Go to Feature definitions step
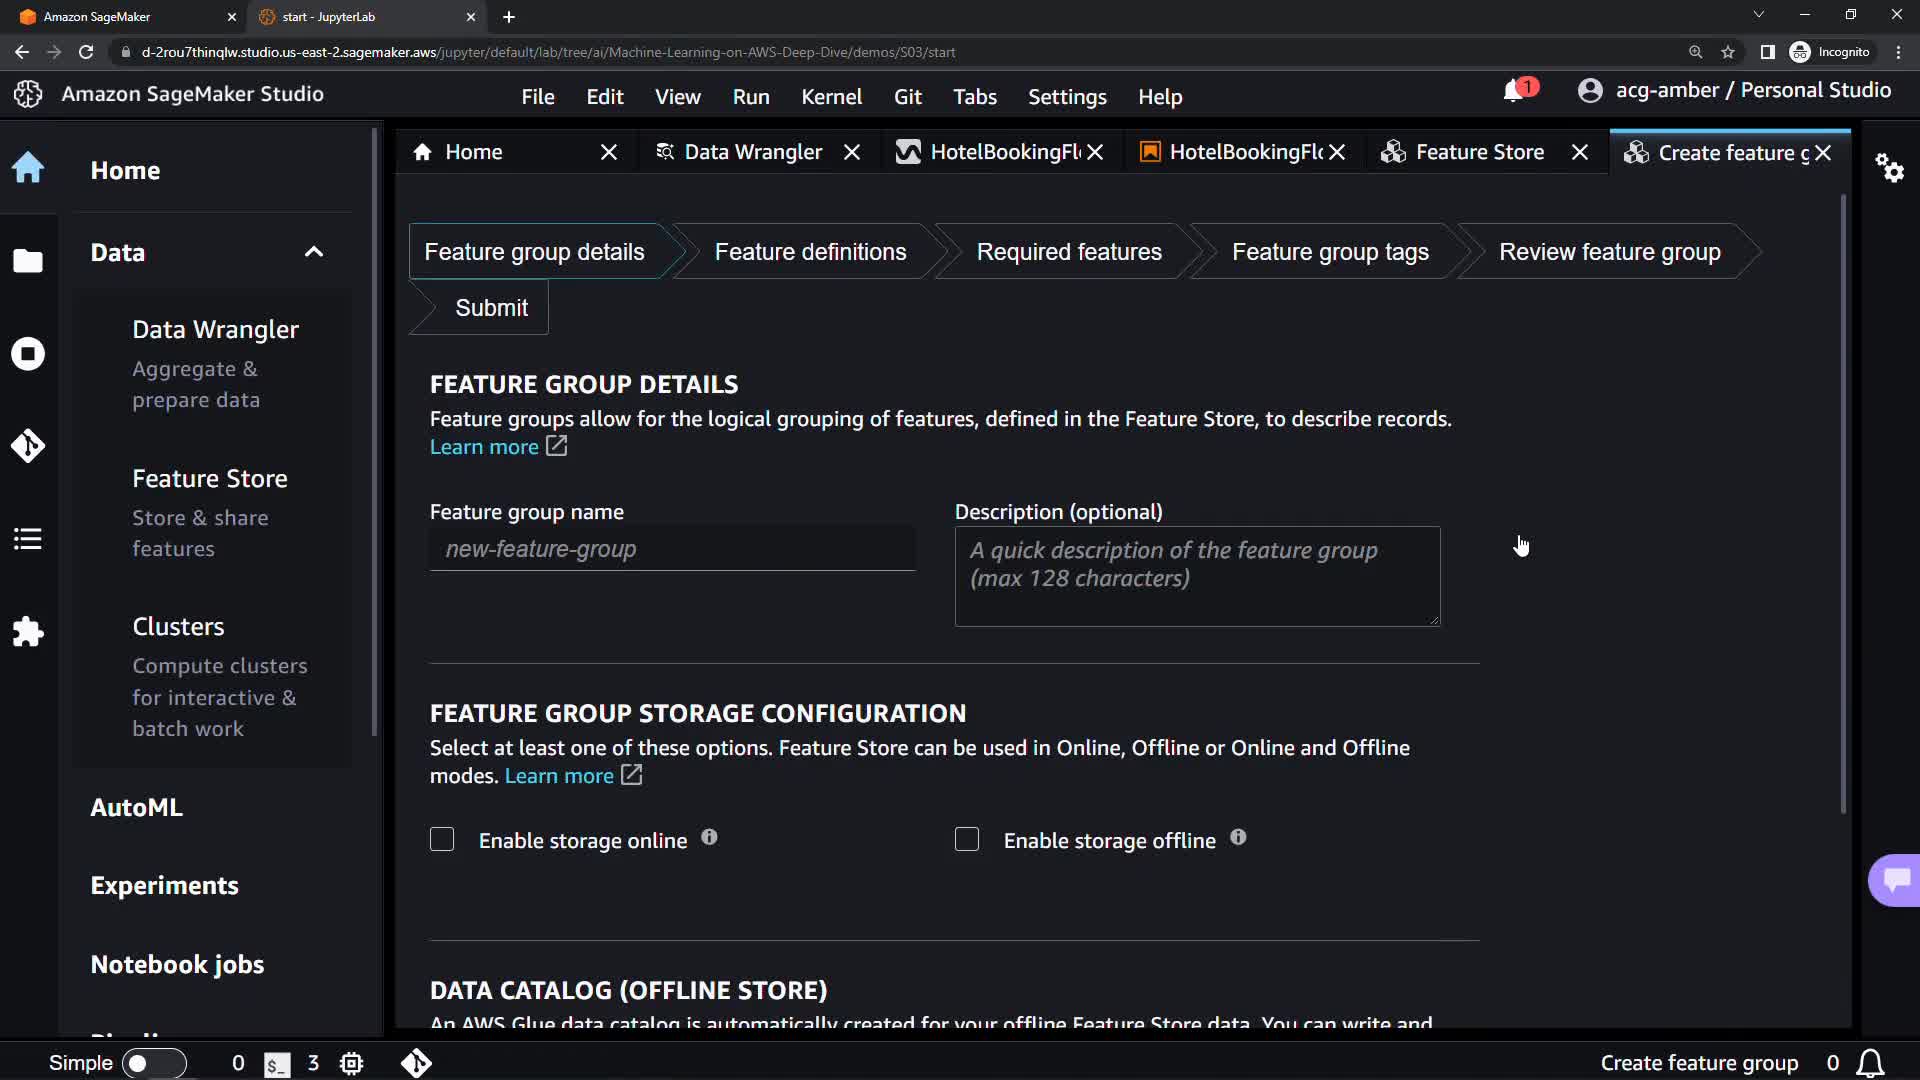Screen dimensions: 1920x1080 tap(810, 252)
